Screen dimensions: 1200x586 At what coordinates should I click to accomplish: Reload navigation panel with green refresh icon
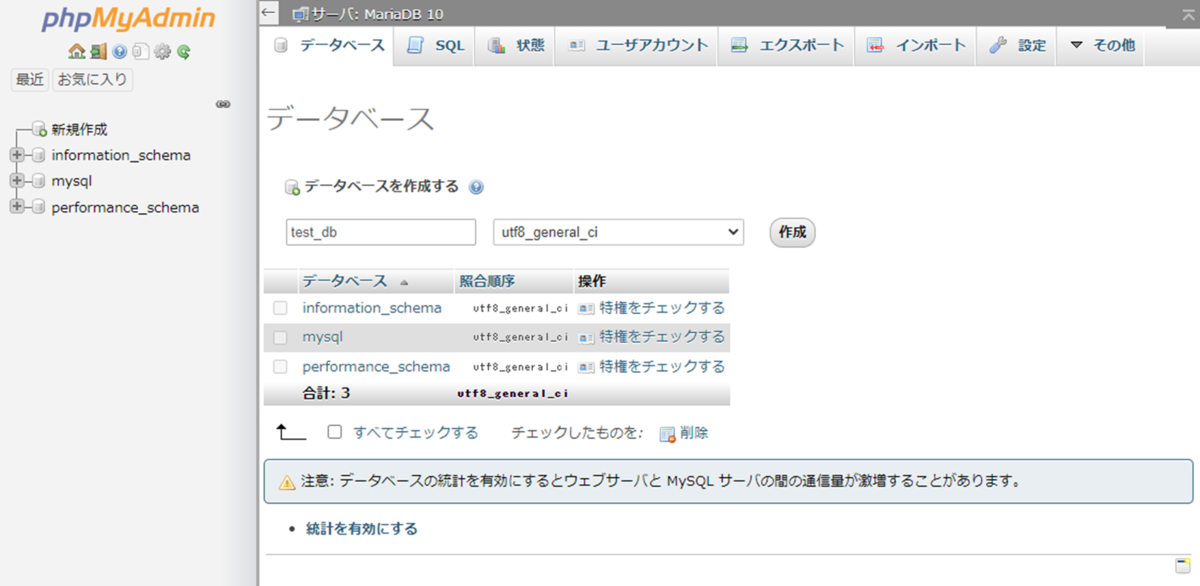pos(183,52)
